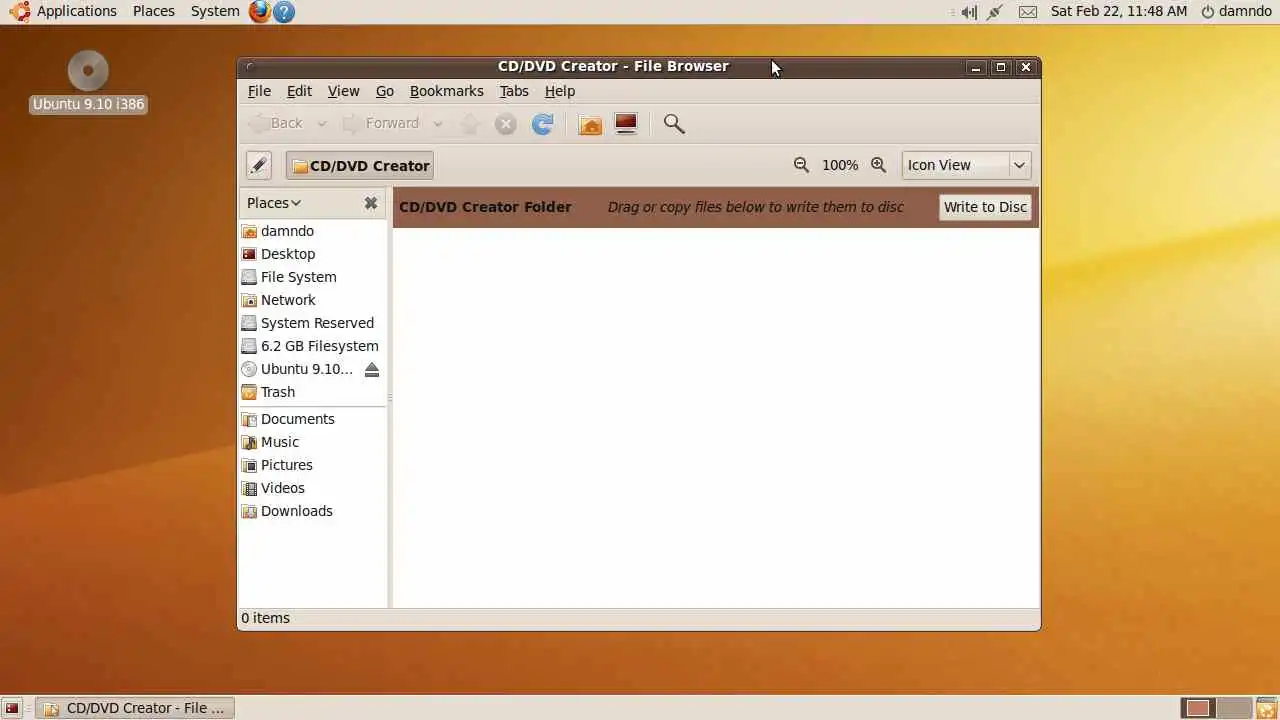The width and height of the screenshot is (1280, 720).
Task: Open the Edit menu
Action: (x=299, y=91)
